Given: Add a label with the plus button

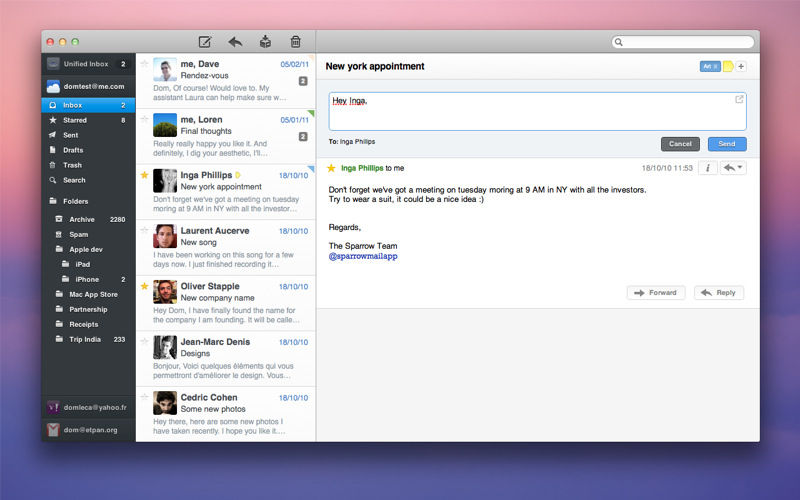Looking at the screenshot, I should coord(741,66).
